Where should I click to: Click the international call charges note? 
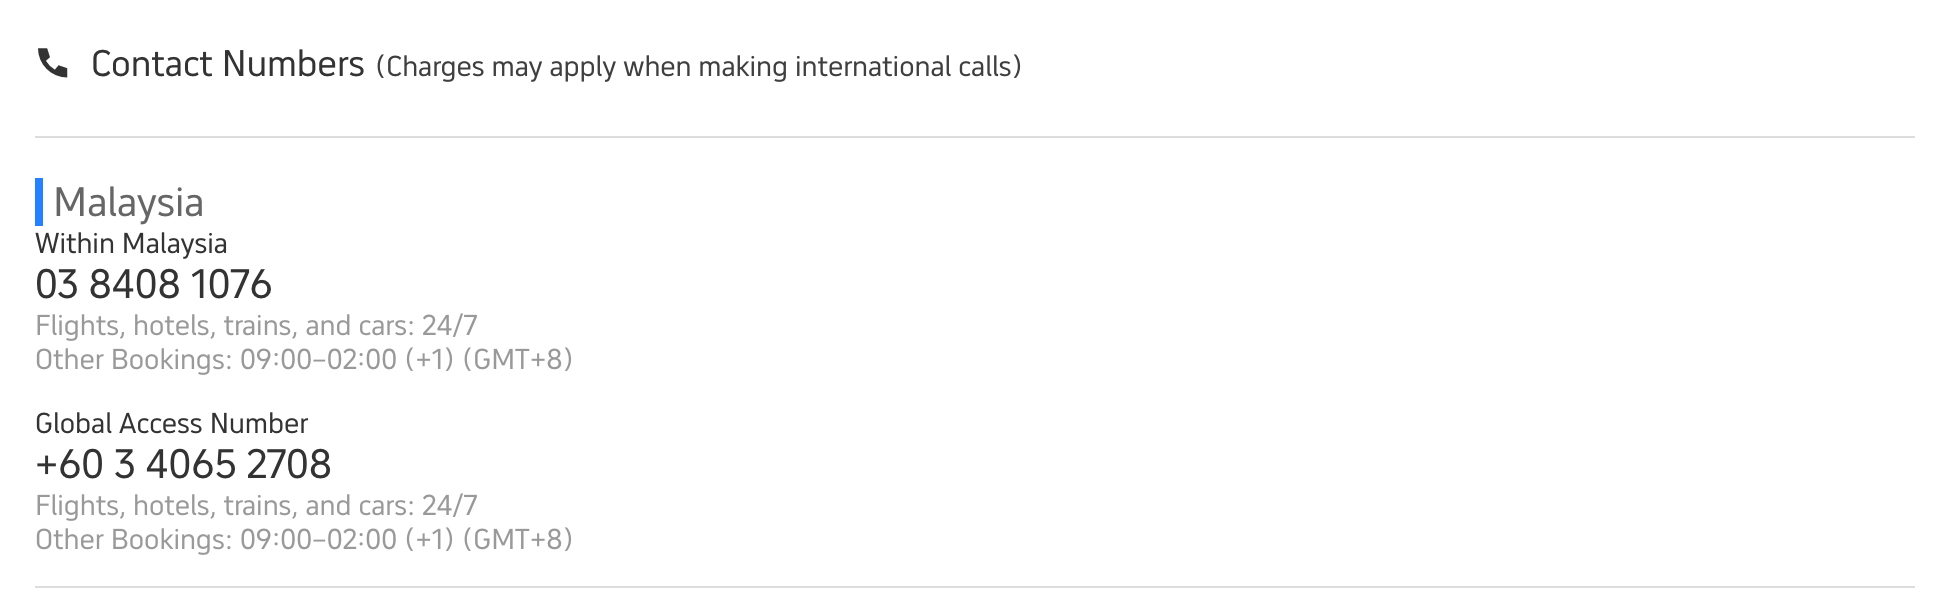tap(699, 67)
